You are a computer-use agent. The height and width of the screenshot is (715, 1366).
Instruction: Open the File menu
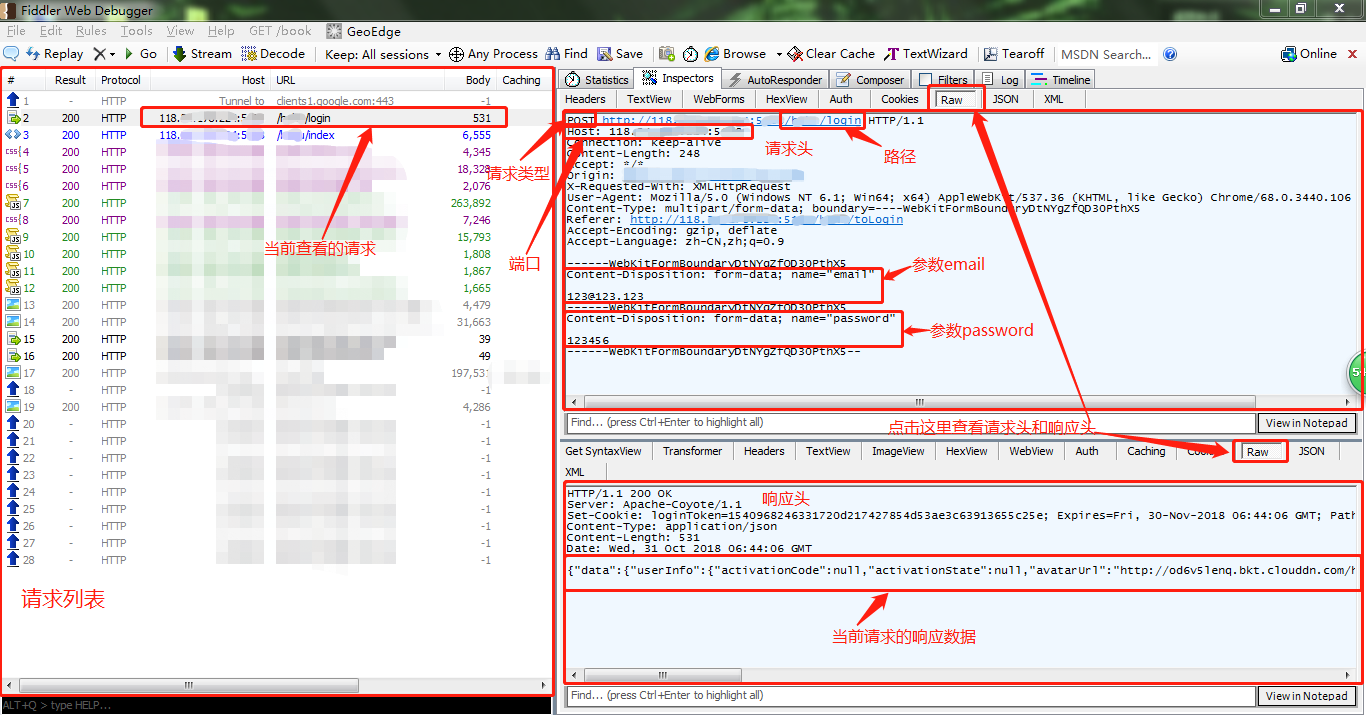coord(16,31)
